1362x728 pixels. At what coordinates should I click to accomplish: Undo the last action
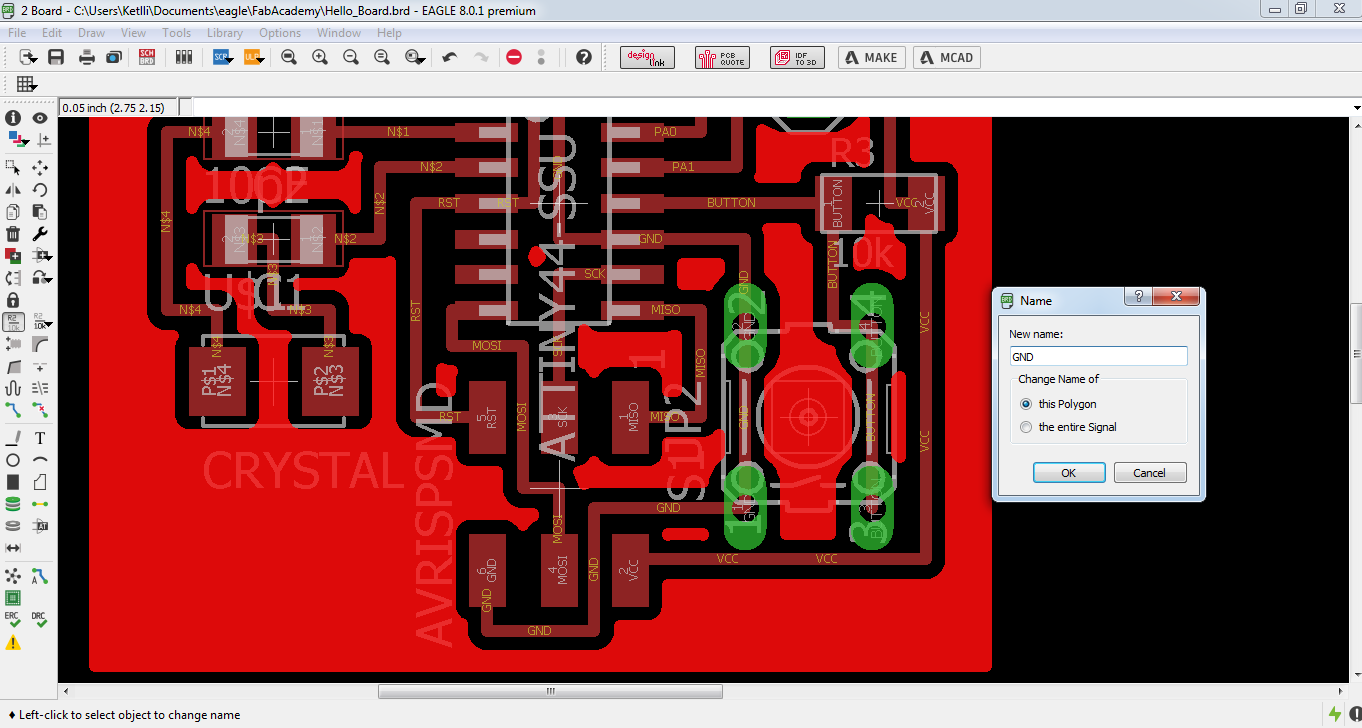point(450,57)
